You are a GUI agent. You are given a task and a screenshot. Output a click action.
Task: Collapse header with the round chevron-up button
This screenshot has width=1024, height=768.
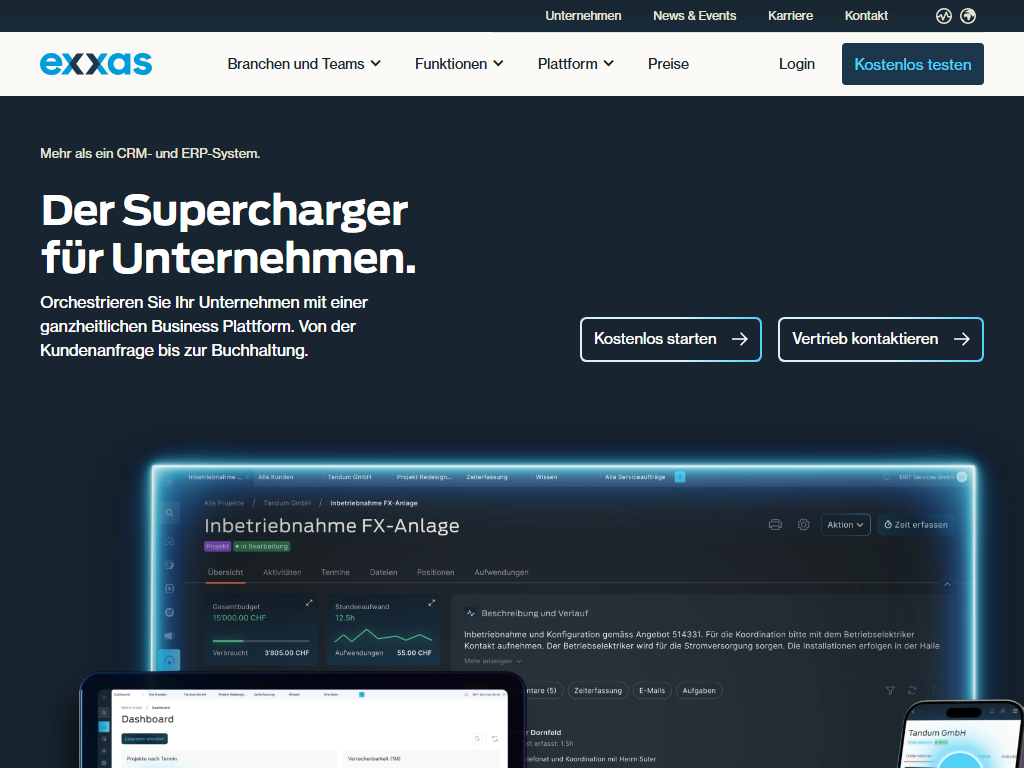click(x=947, y=584)
